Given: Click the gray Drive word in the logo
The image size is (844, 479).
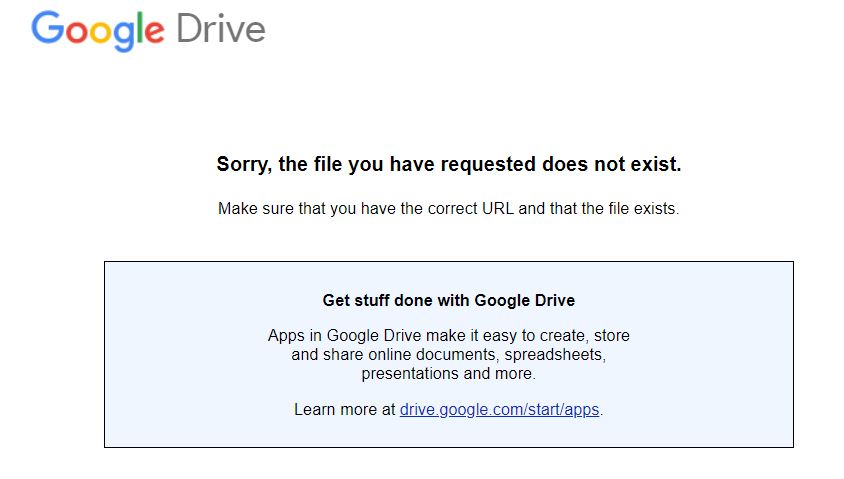Looking at the screenshot, I should 221,29.
